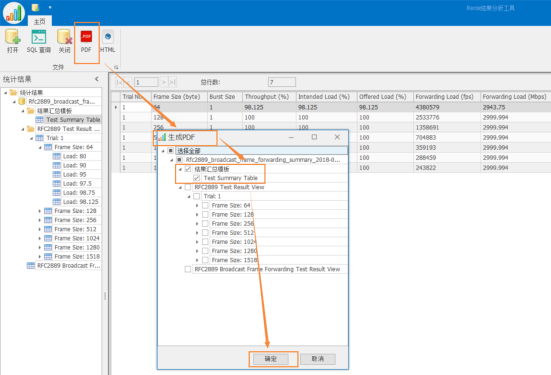
Task: Collapse the Trial: 1 sidebar node
Action: (31, 138)
